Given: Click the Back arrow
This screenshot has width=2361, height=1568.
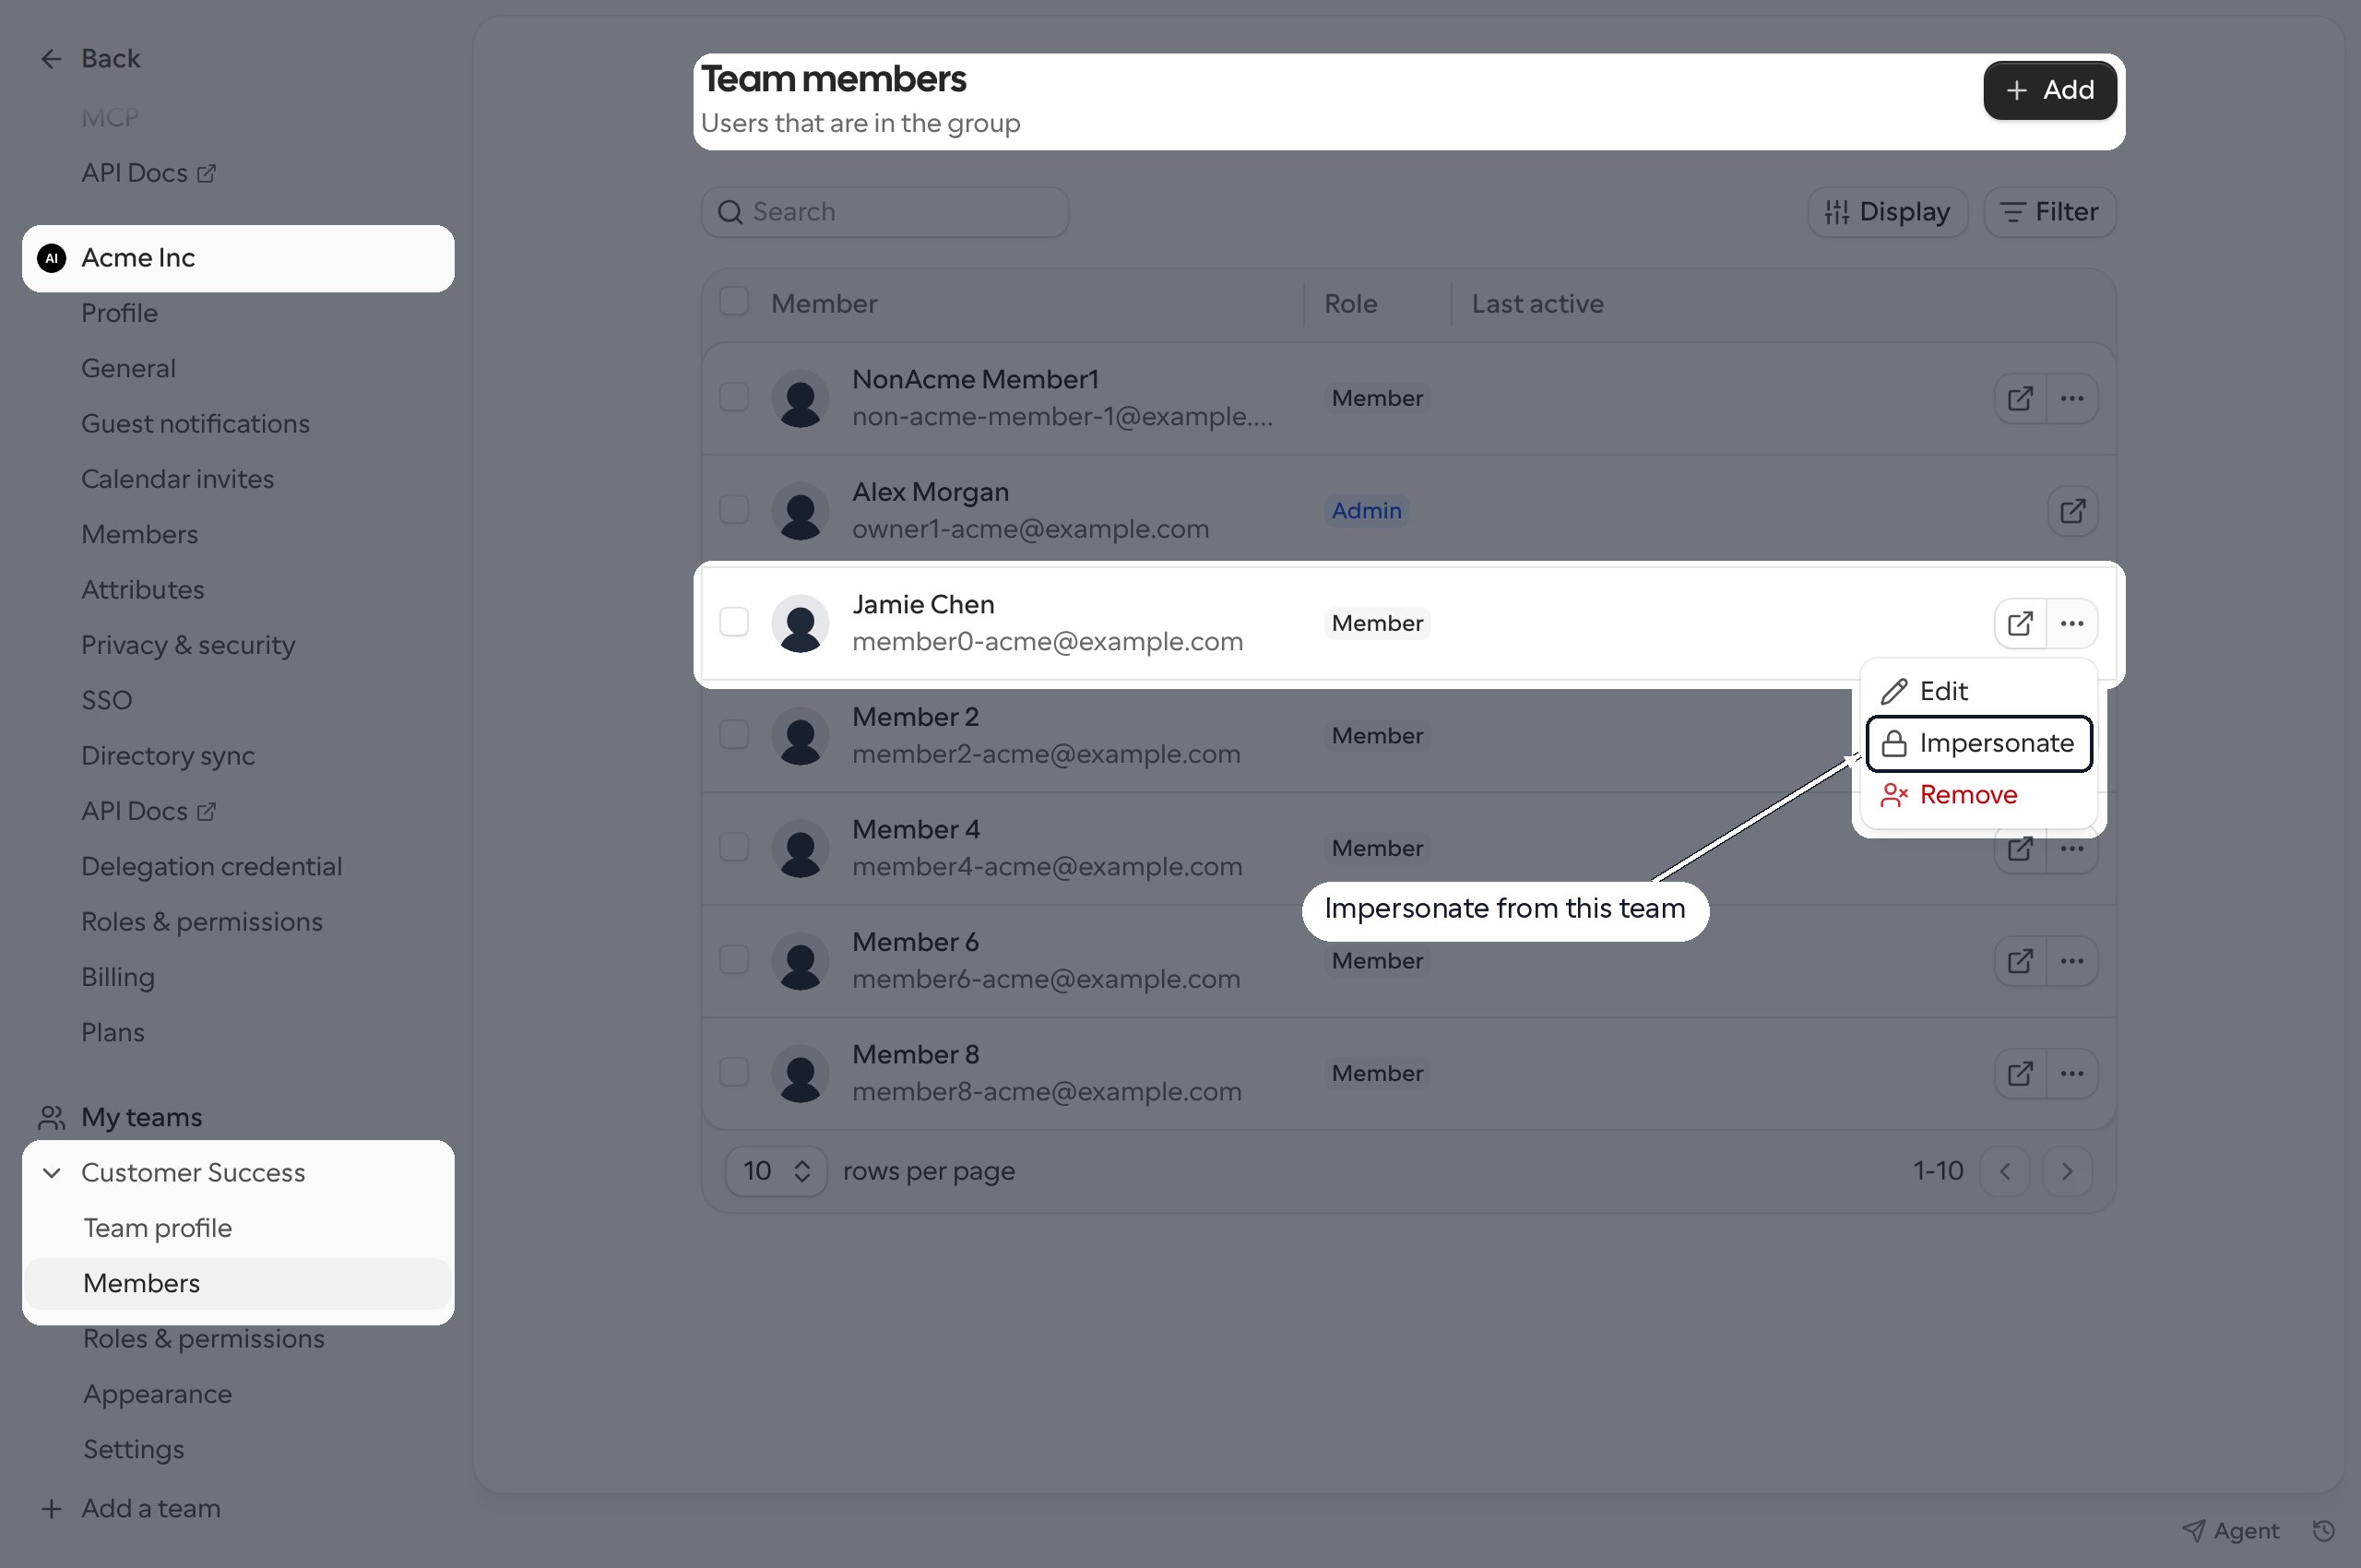Looking at the screenshot, I should click(51, 59).
